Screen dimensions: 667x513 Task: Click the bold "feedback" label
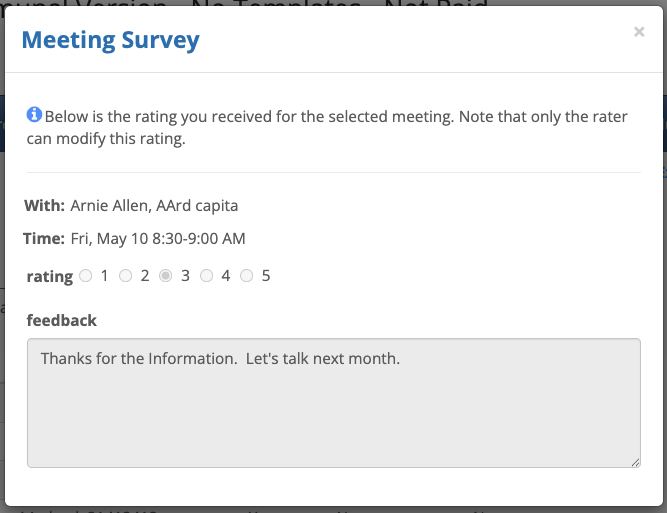62,320
